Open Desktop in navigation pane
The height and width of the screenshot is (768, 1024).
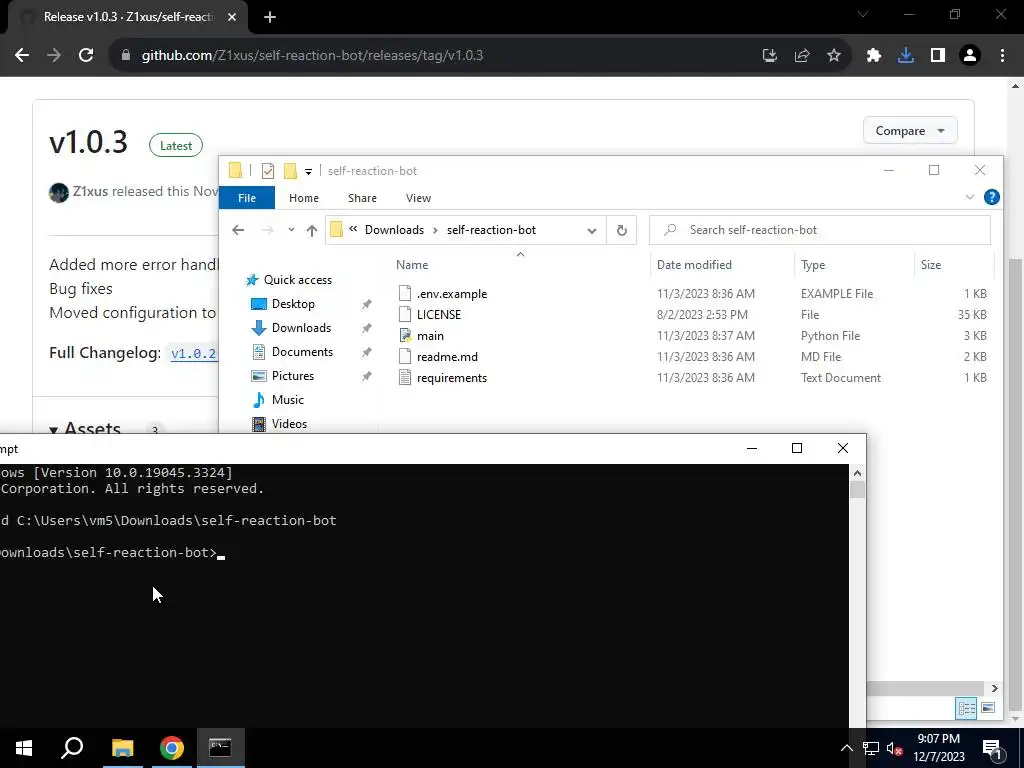[x=283, y=304]
